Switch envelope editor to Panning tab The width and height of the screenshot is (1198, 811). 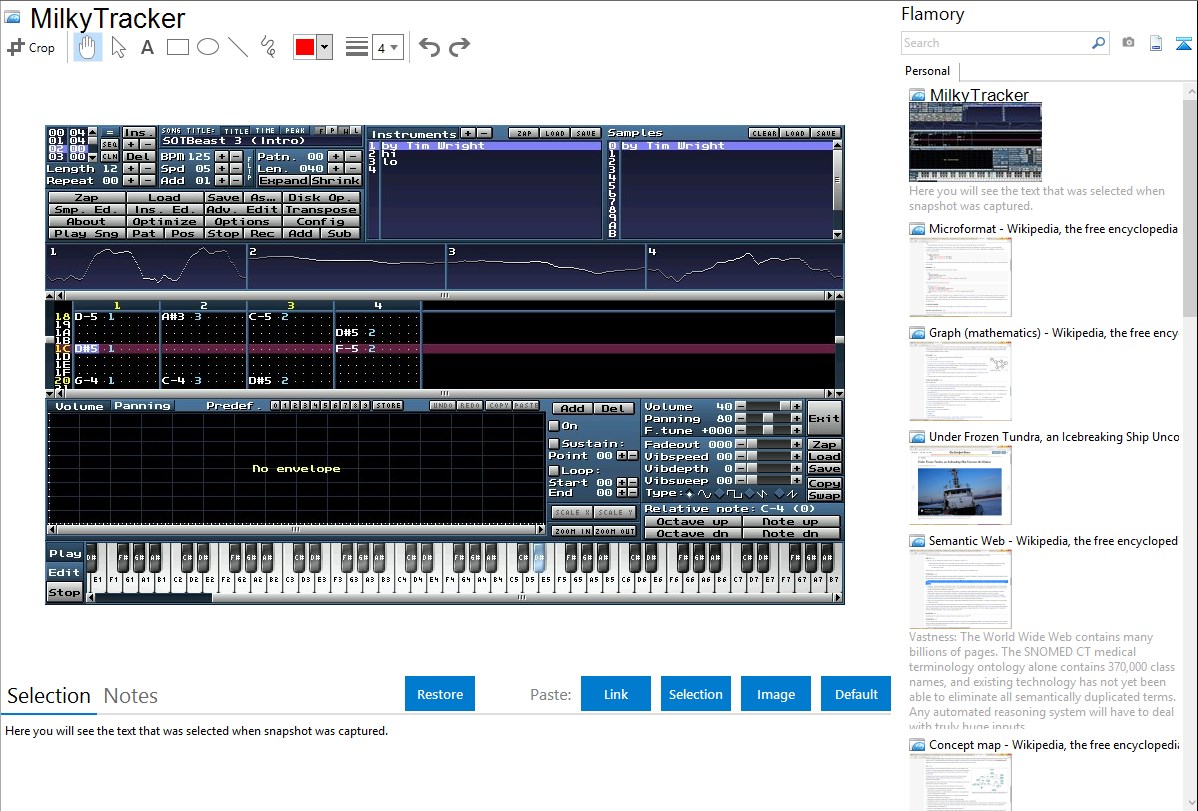(x=142, y=406)
